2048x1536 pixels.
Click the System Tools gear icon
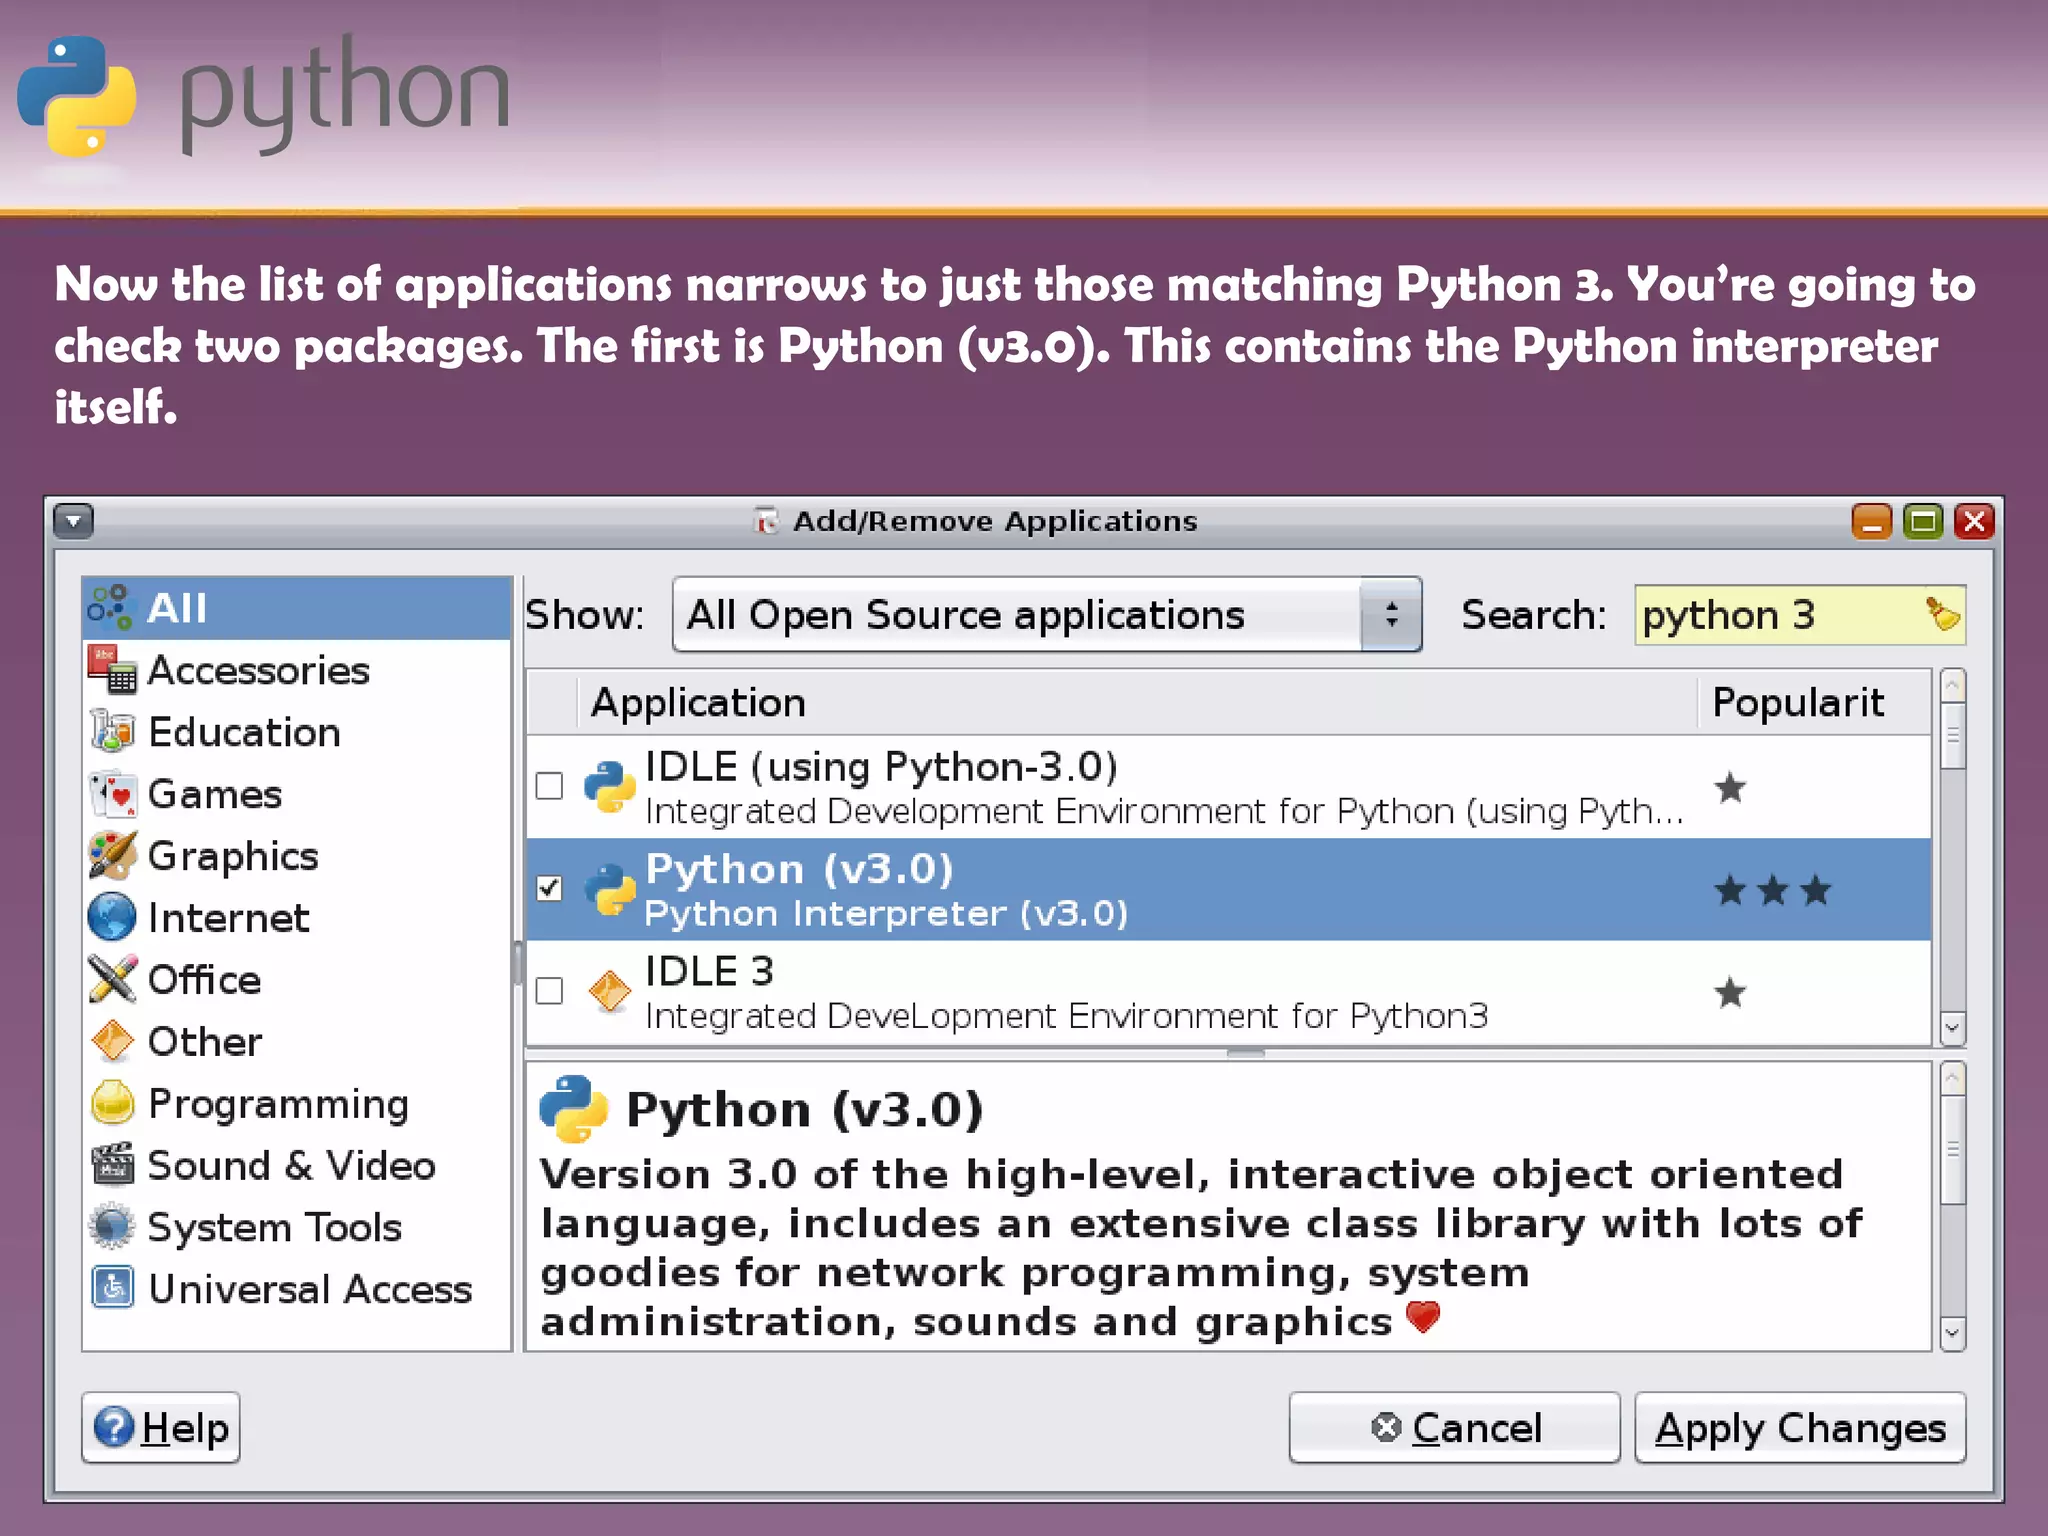[x=112, y=1227]
